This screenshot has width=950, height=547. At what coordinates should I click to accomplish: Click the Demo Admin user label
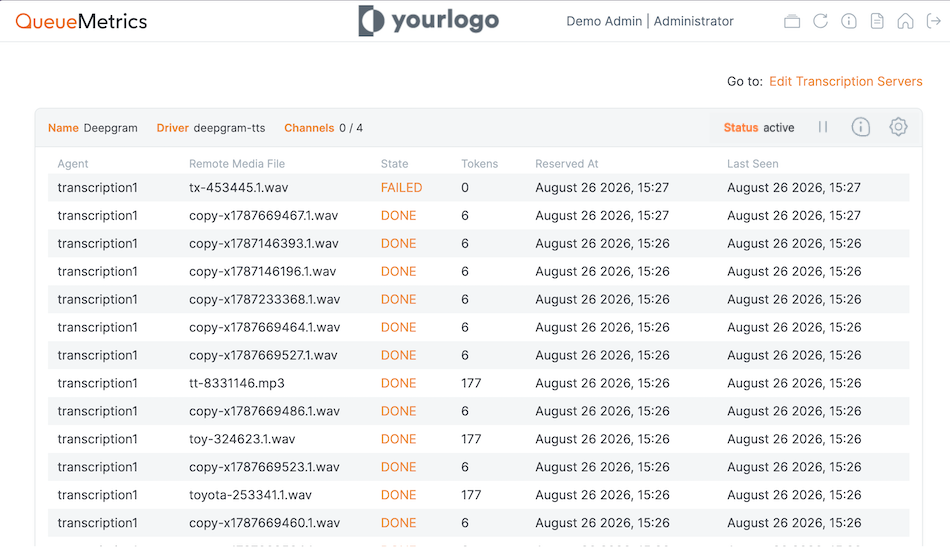(603, 21)
